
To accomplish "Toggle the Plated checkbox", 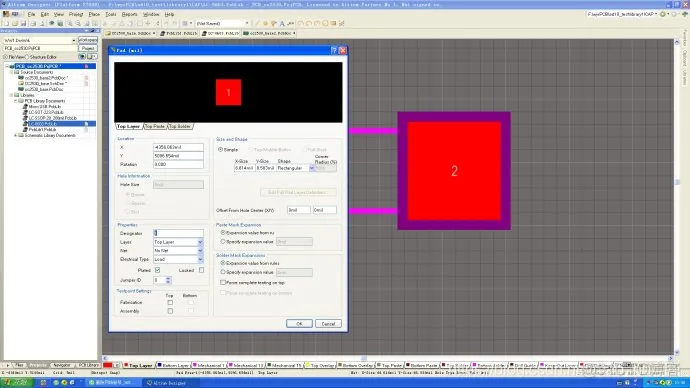I will [x=158, y=270].
